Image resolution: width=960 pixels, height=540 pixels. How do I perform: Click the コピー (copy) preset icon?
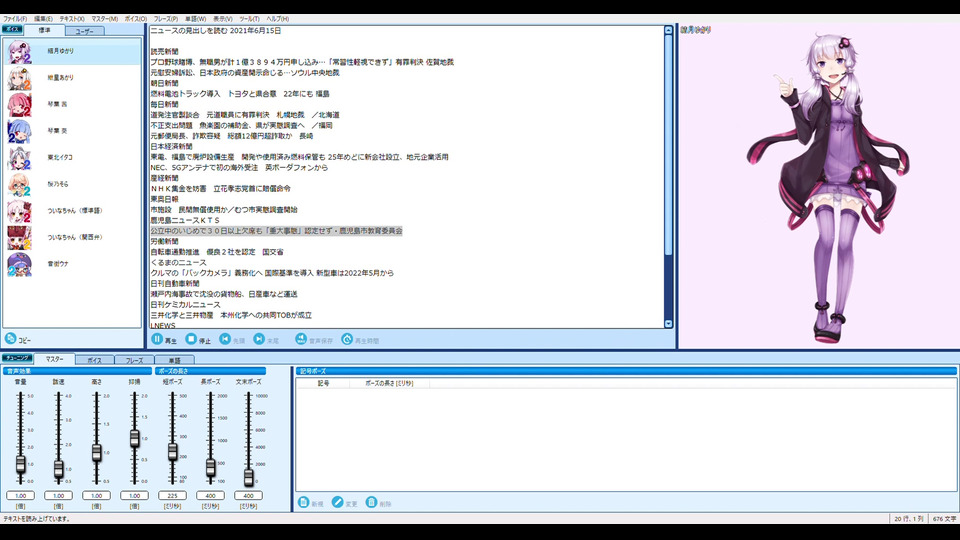coord(10,339)
